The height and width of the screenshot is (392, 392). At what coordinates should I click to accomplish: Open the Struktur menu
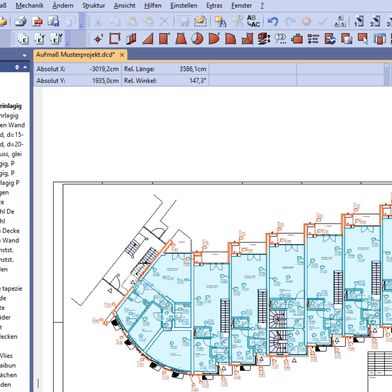pyautogui.click(x=94, y=6)
